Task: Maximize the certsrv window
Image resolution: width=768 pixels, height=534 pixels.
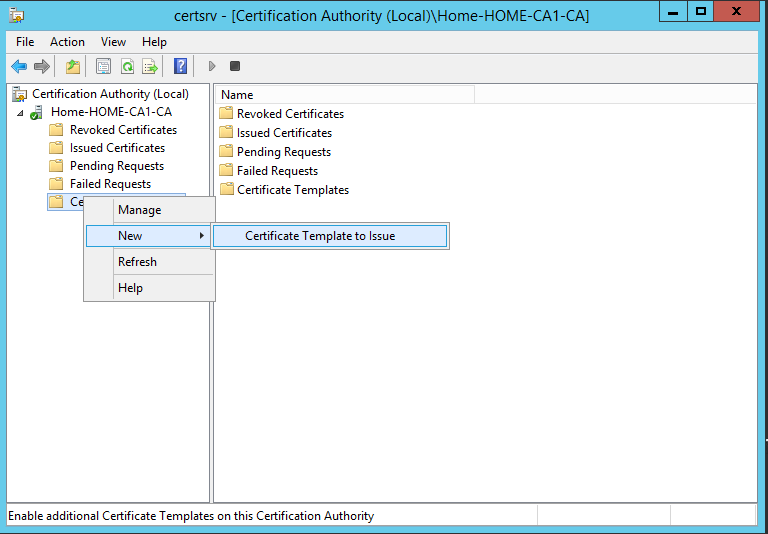Action: 701,12
